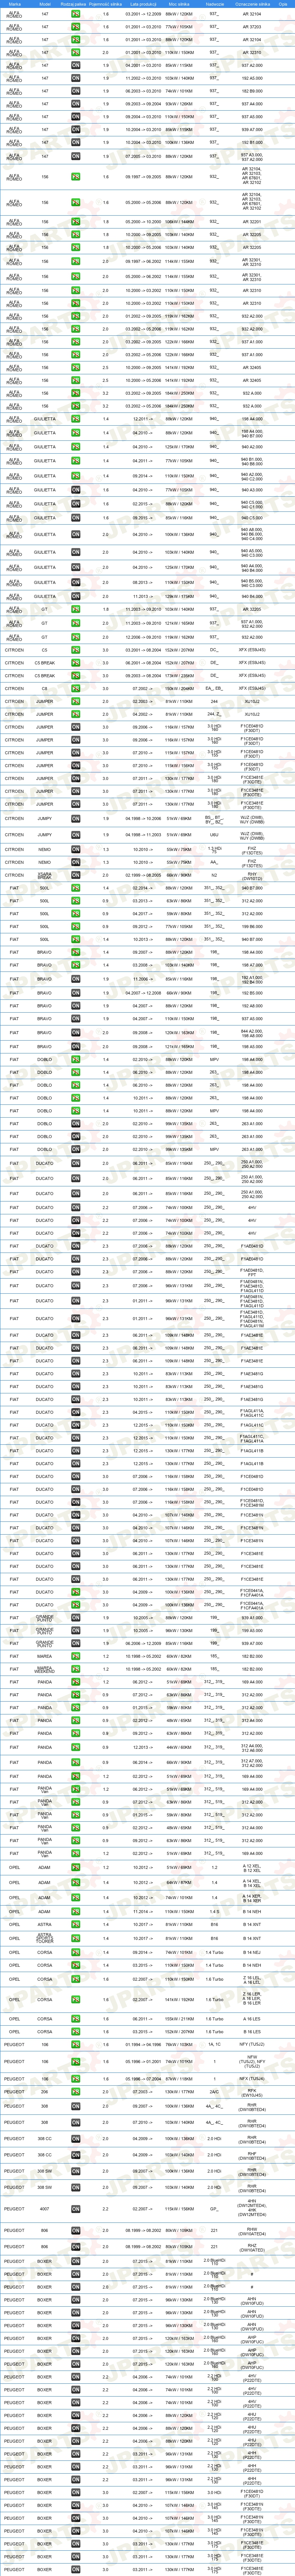Click the Model column header

pos(45,4)
